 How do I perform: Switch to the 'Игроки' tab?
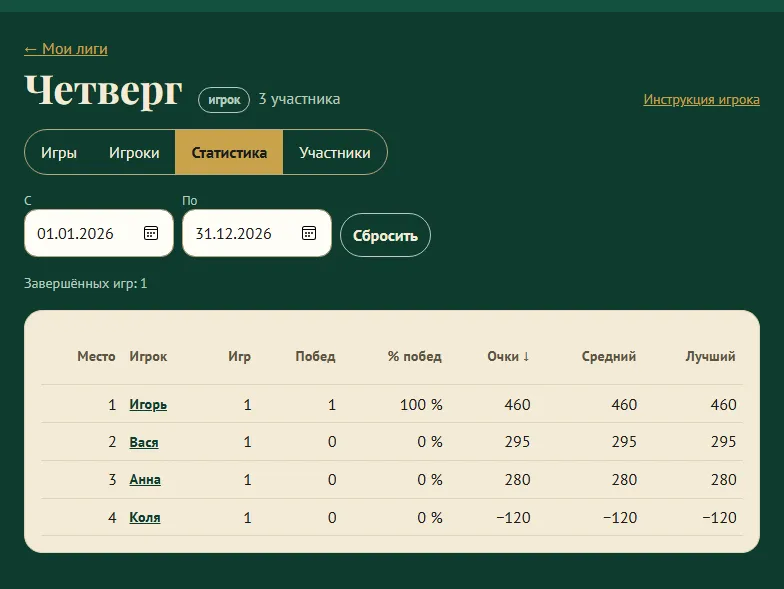coord(134,152)
